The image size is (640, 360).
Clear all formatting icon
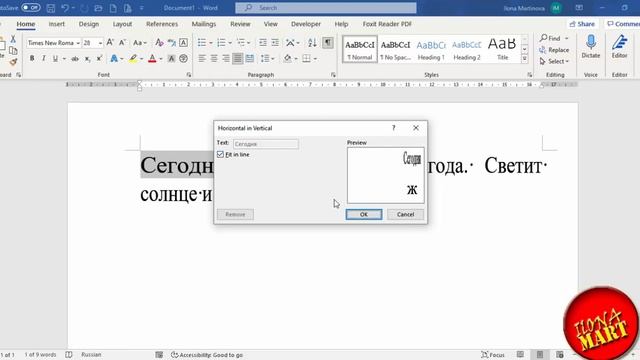click(x=160, y=42)
